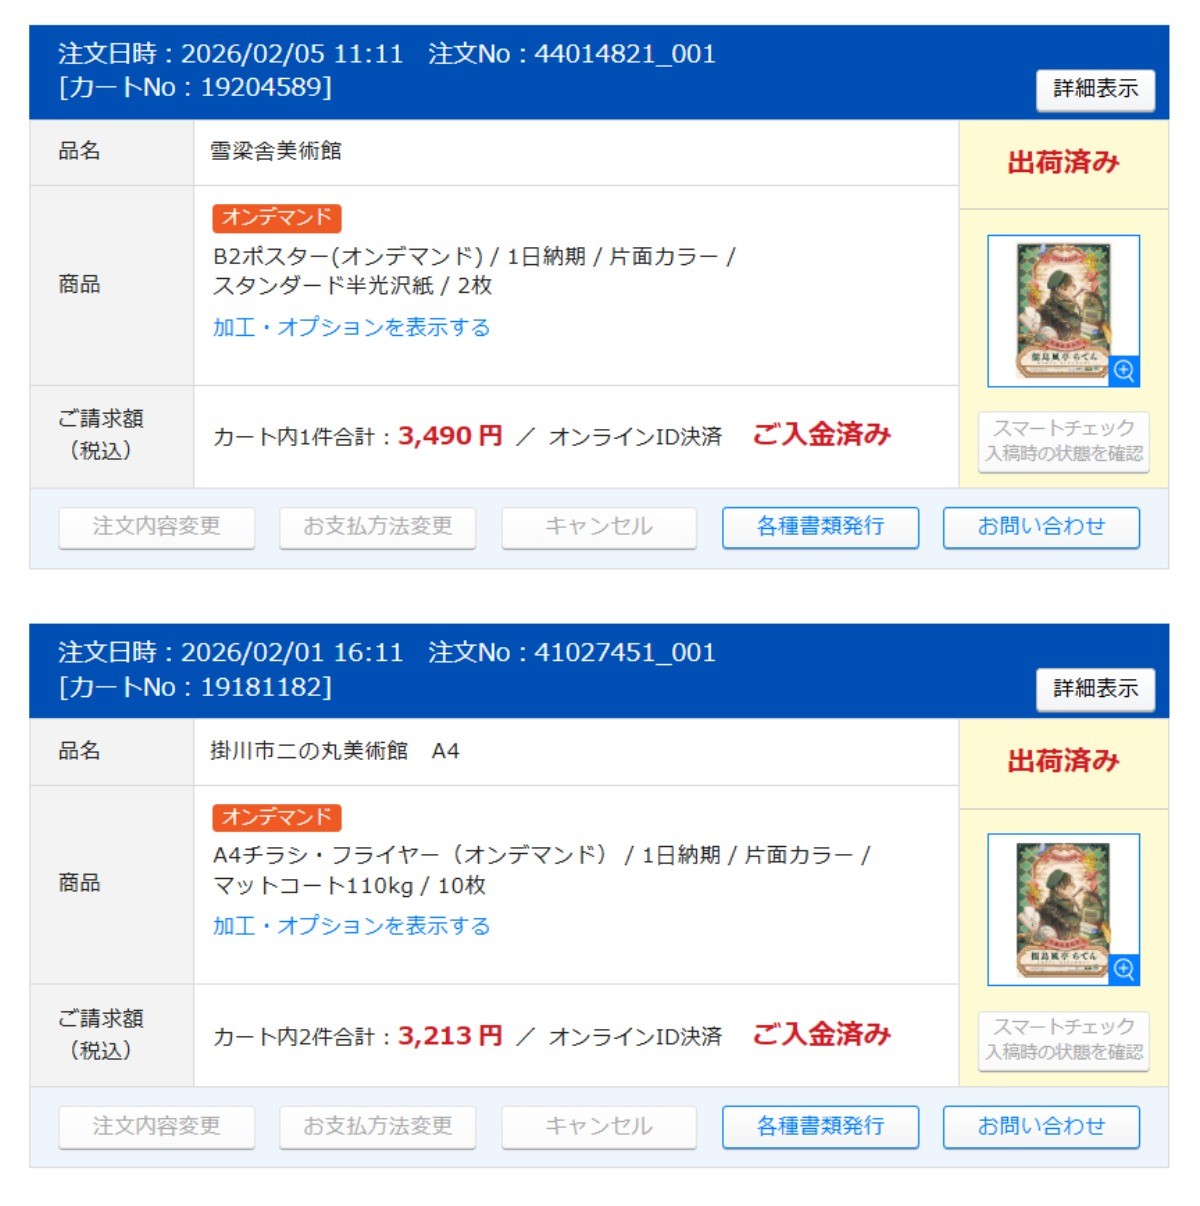Click magnifier icon on 雪梁舎美術館 poster thumbnail

point(1124,371)
